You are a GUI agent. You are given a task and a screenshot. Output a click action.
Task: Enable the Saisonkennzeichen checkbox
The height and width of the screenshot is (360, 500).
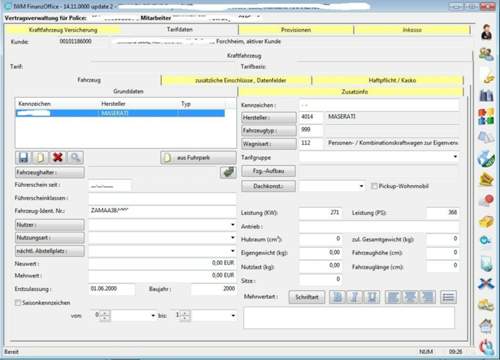[x=18, y=303]
